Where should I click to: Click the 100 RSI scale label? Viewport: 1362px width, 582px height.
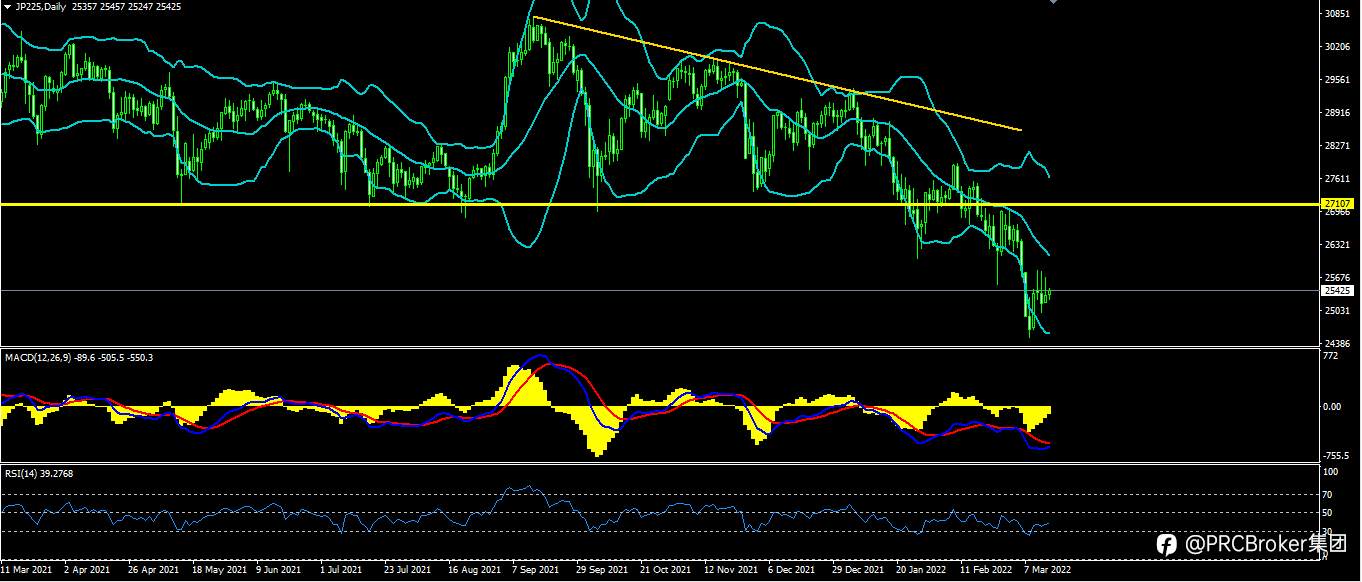coord(1331,470)
